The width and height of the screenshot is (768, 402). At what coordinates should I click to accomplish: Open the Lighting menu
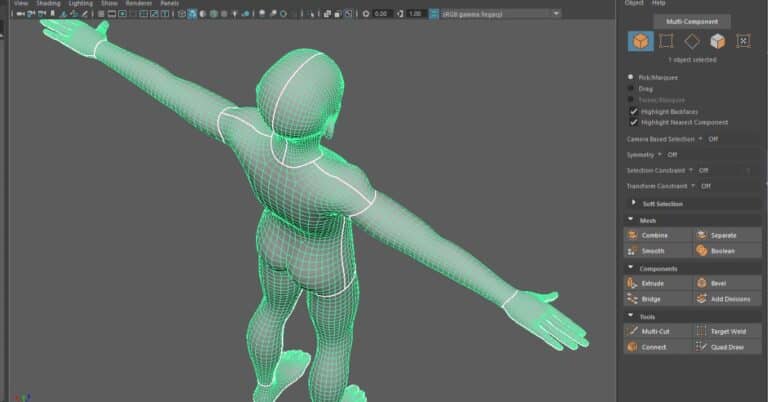(x=80, y=3)
